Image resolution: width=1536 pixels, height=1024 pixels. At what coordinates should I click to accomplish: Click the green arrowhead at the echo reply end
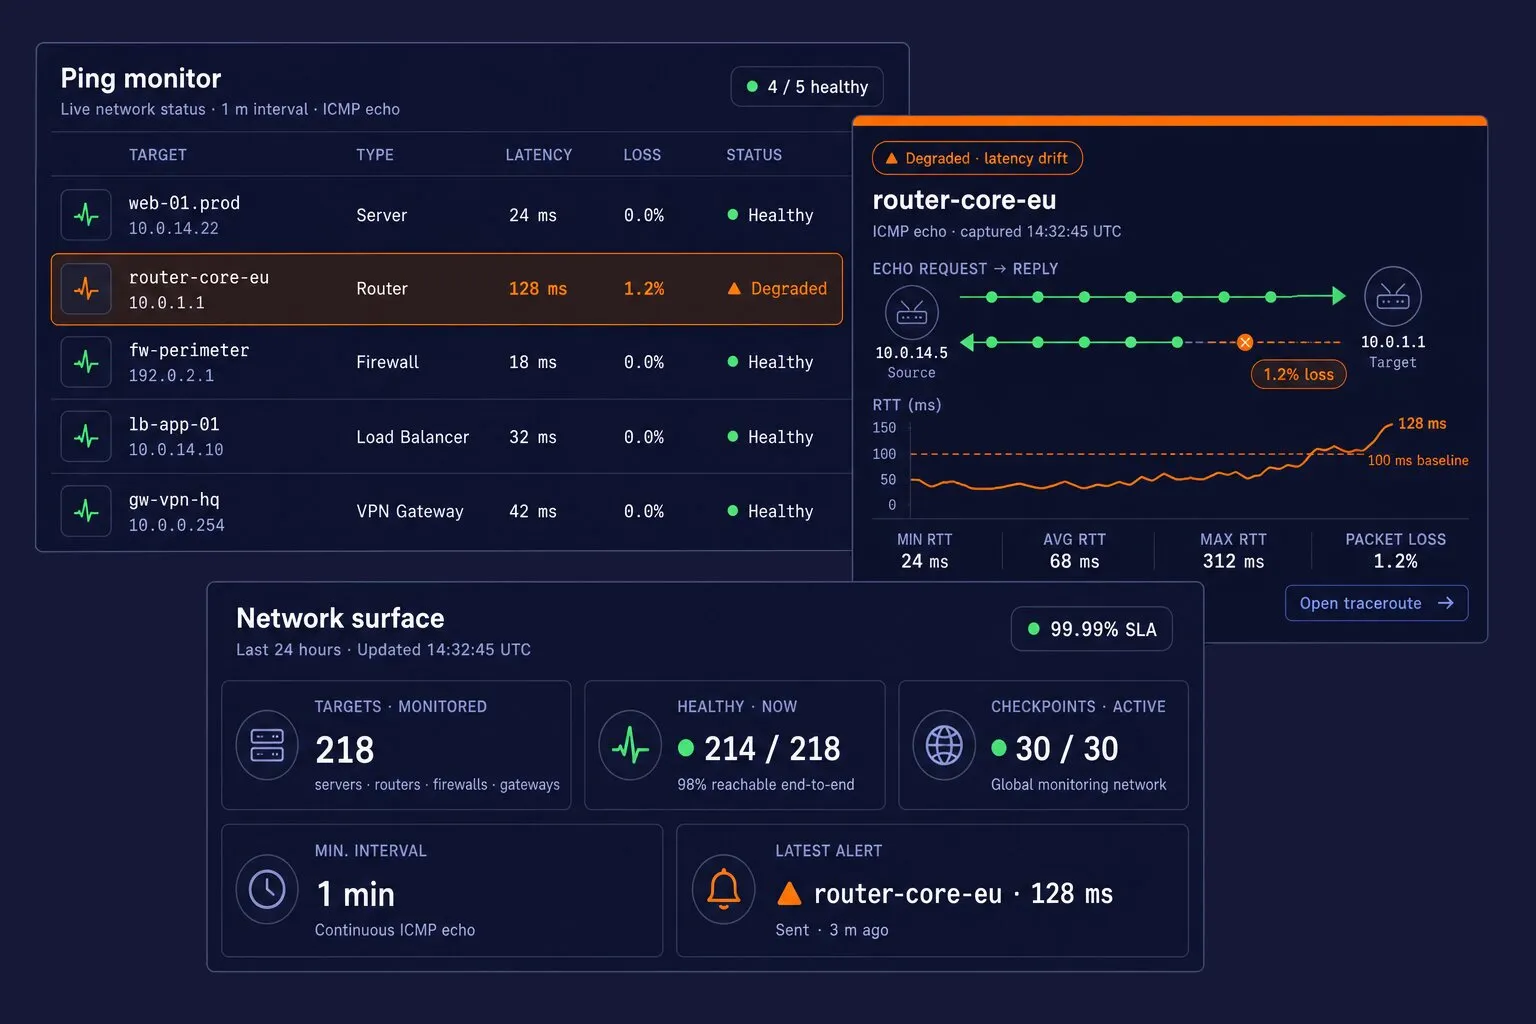pos(967,342)
